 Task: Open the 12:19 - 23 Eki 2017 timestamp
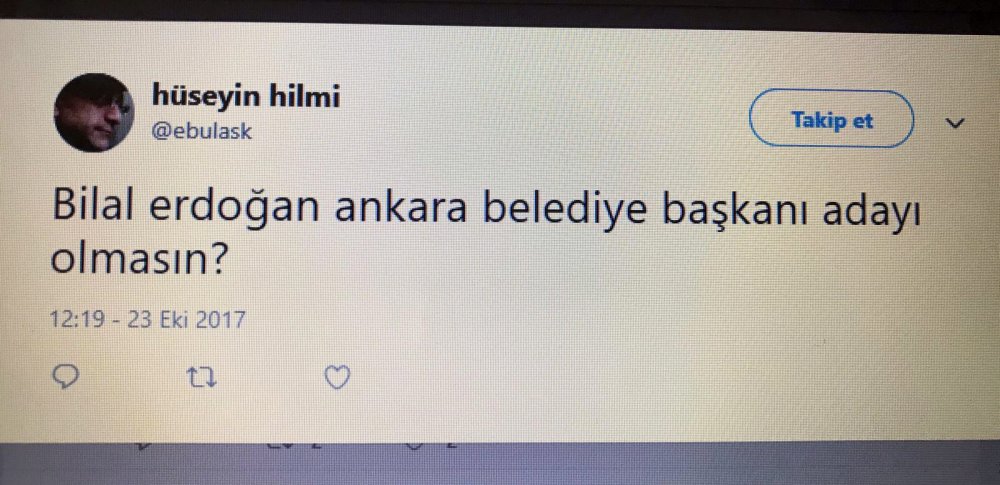pos(147,319)
